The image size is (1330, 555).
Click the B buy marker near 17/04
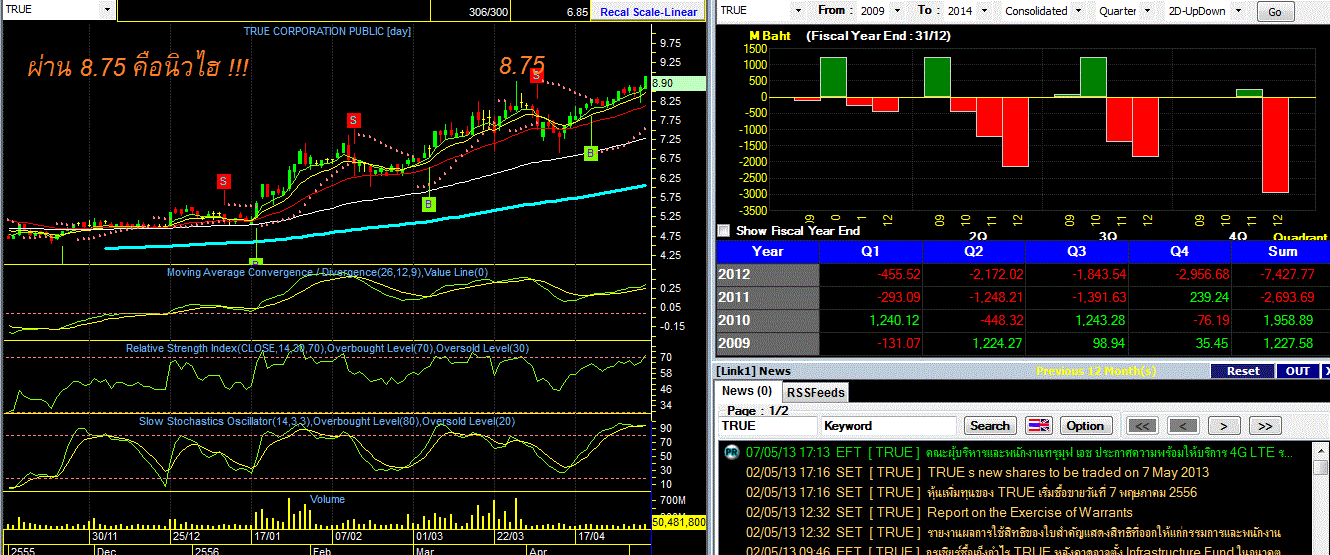click(x=590, y=153)
